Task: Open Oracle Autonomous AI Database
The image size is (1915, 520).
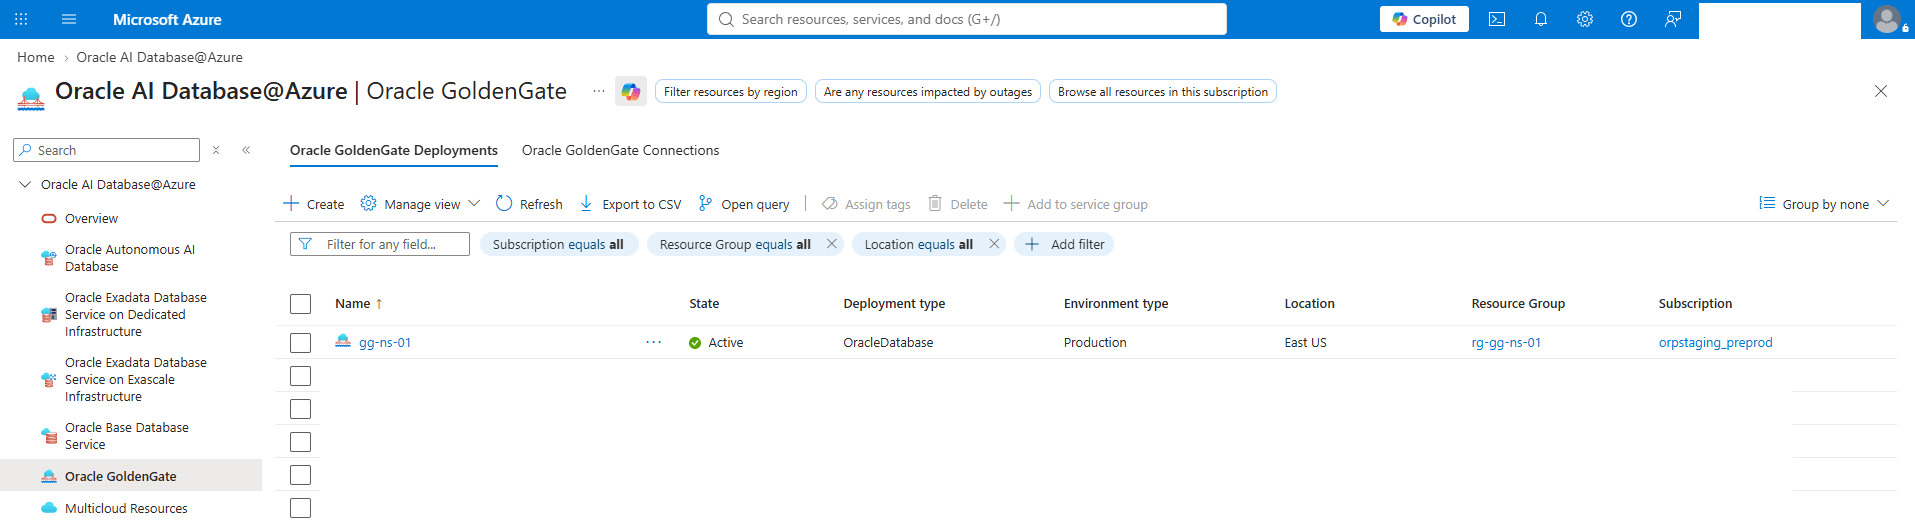Action: tap(130, 258)
